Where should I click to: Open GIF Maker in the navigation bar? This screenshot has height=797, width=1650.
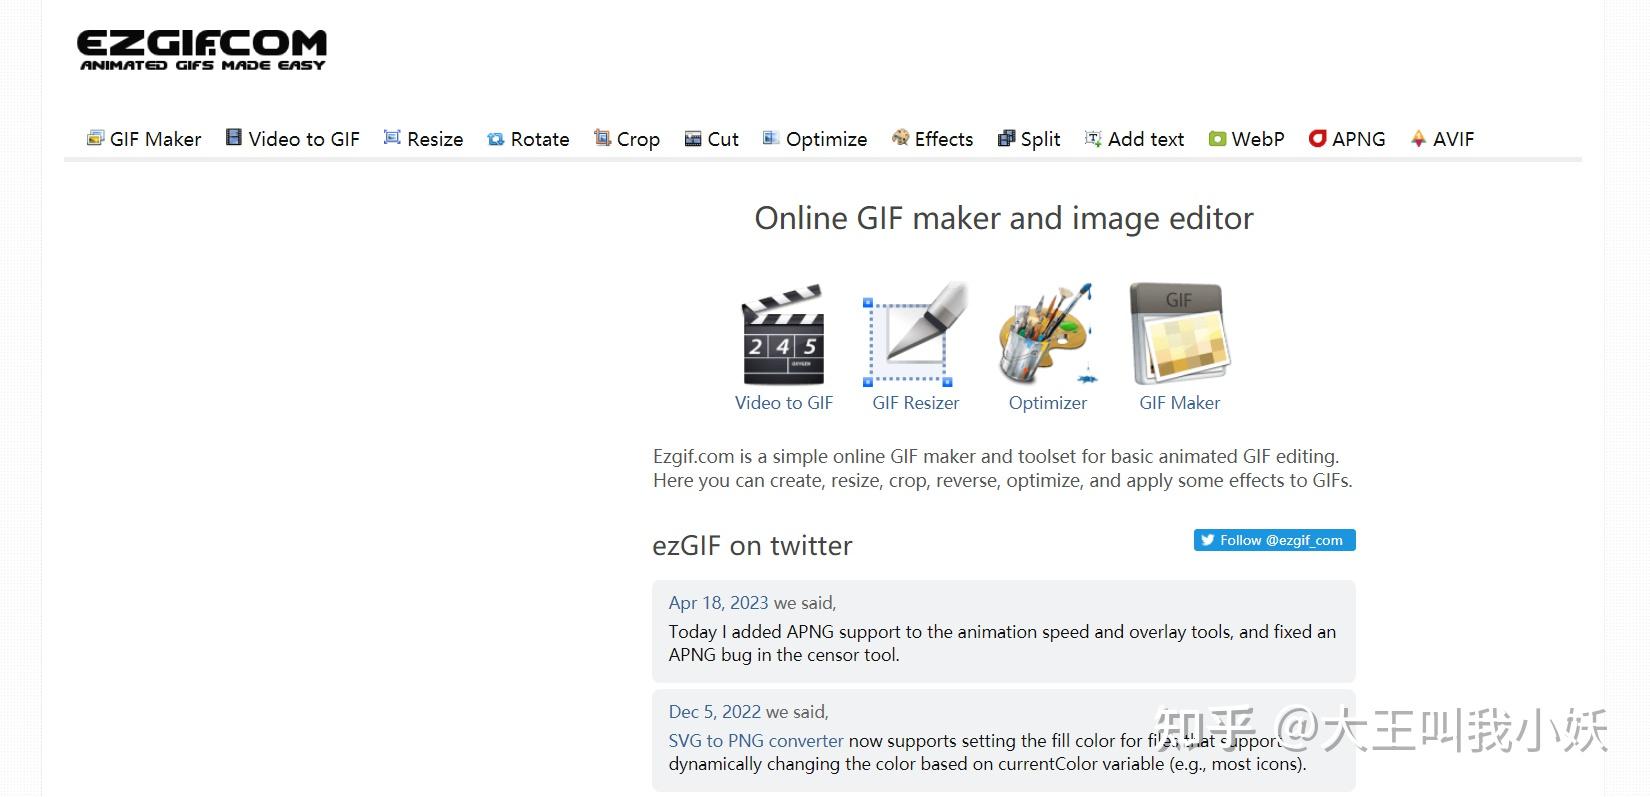tap(144, 139)
